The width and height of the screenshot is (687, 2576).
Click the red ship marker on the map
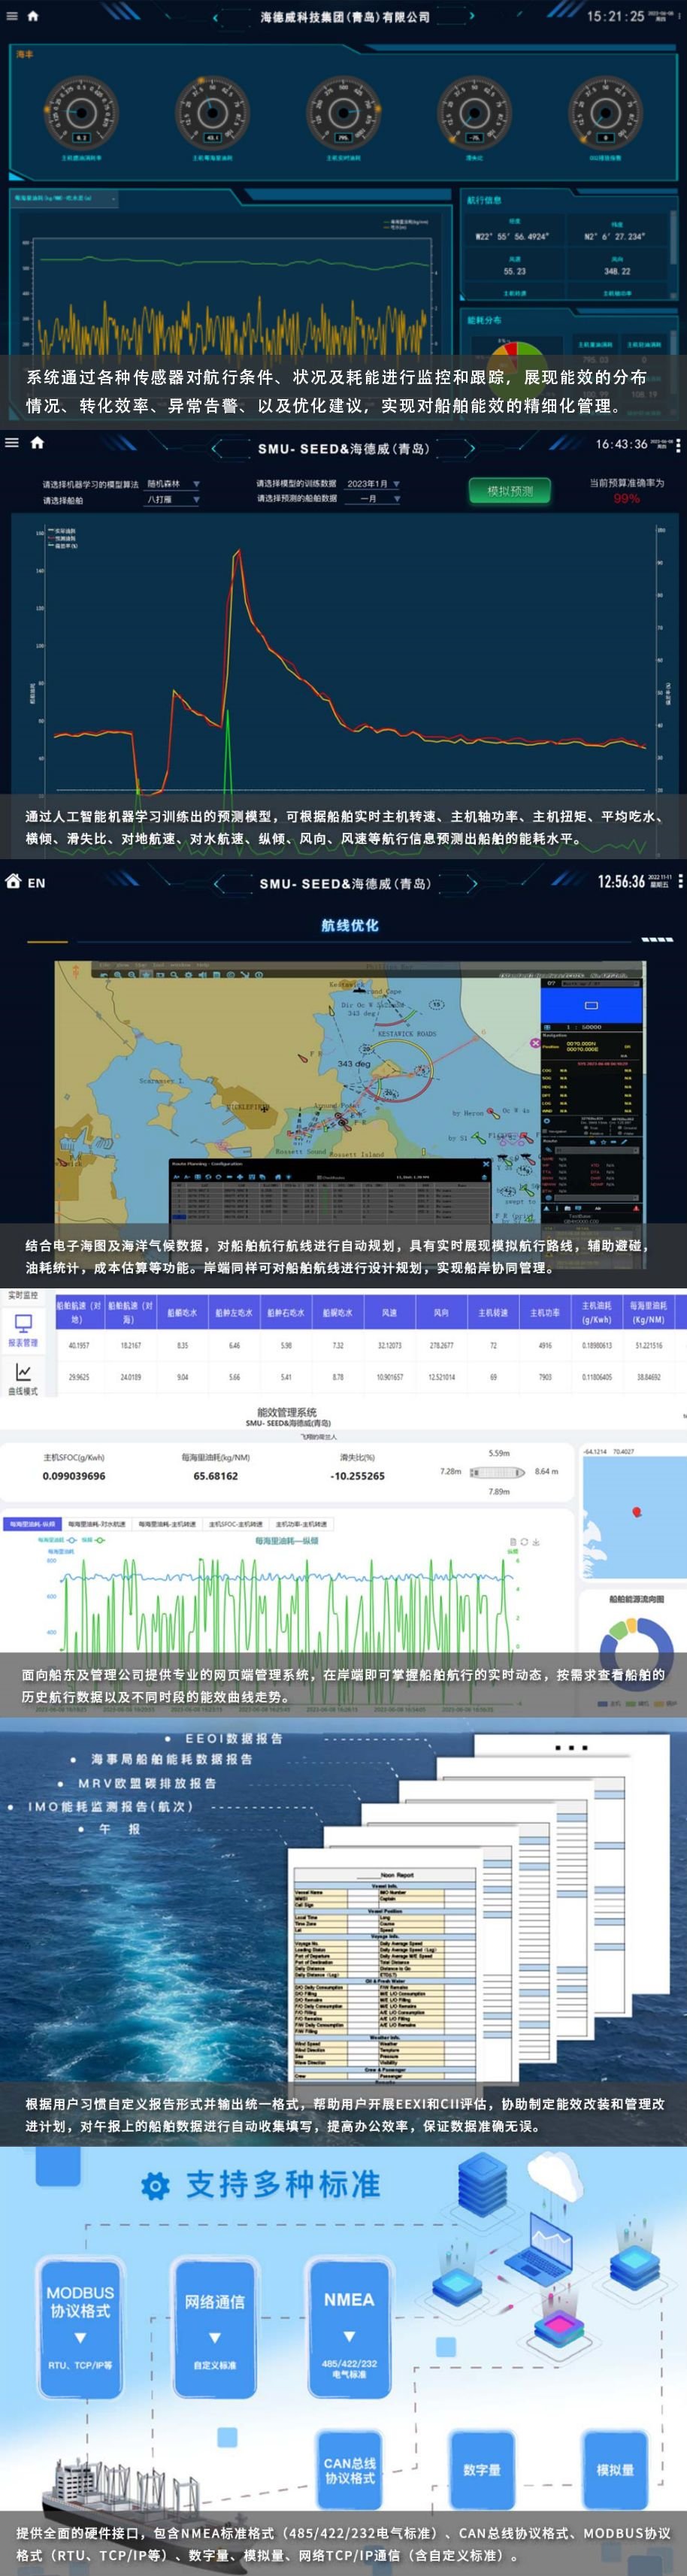point(637,1512)
